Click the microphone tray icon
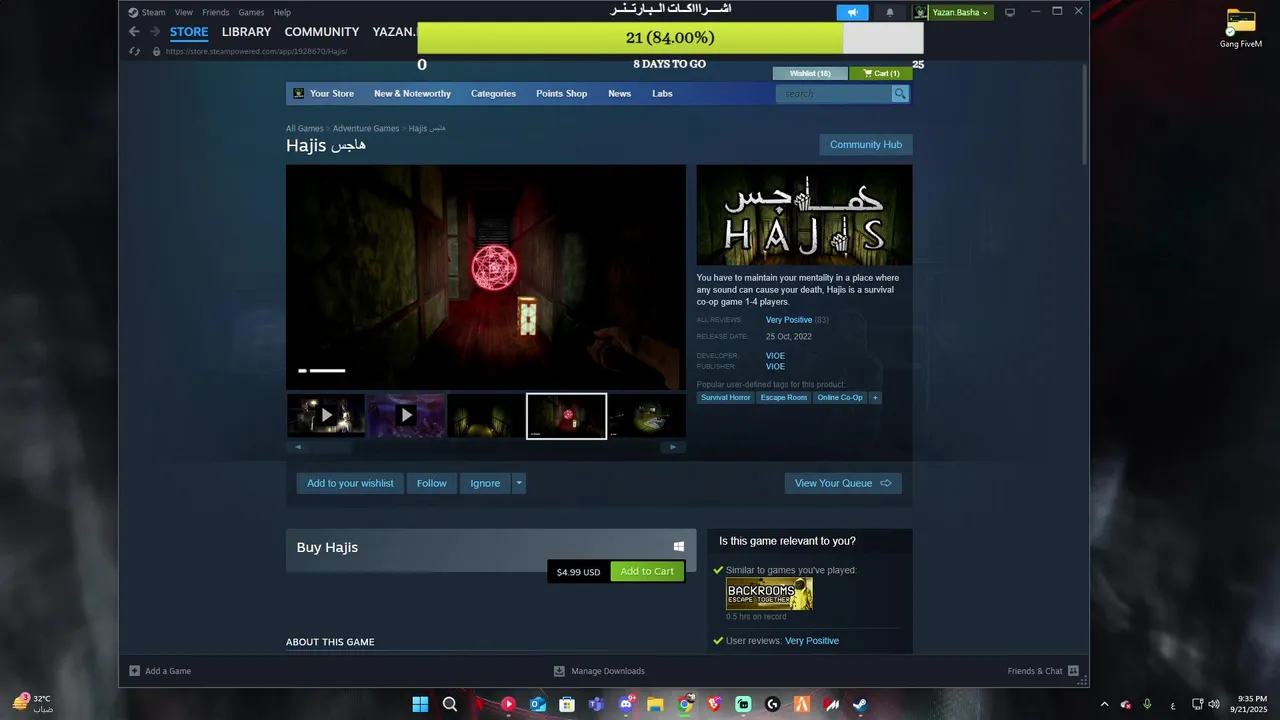The width and height of the screenshot is (1280, 720). coord(1147,704)
